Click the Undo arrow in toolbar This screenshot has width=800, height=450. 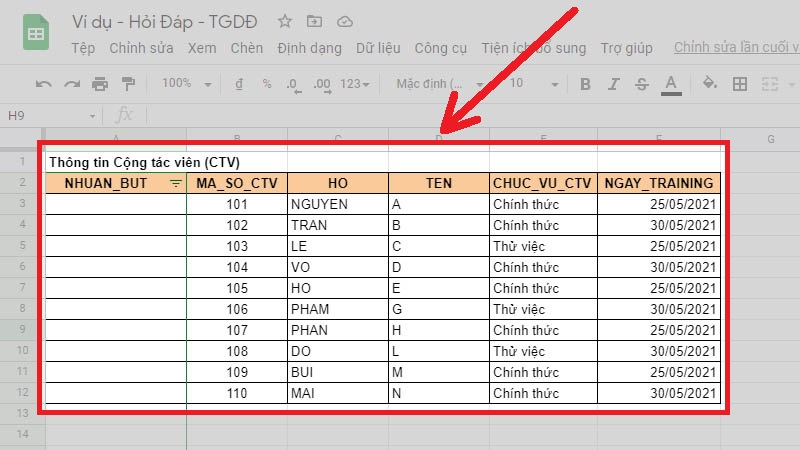point(44,84)
